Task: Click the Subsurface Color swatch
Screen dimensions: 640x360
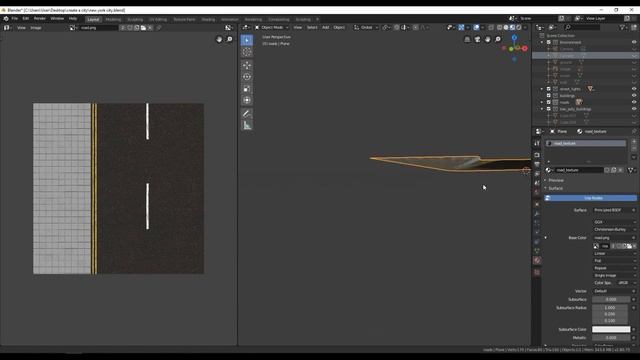Action: (611, 329)
